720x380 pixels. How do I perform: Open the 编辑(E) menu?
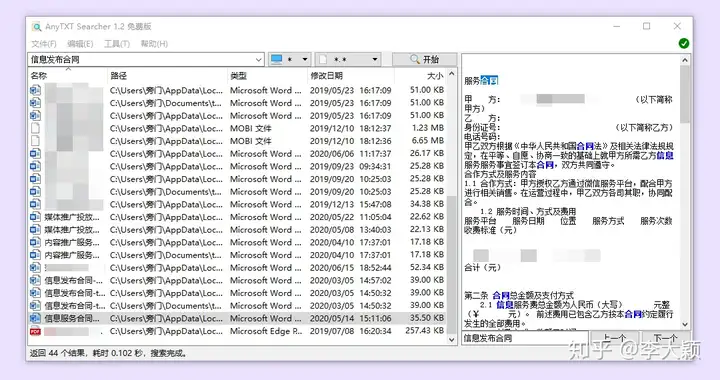[x=80, y=44]
